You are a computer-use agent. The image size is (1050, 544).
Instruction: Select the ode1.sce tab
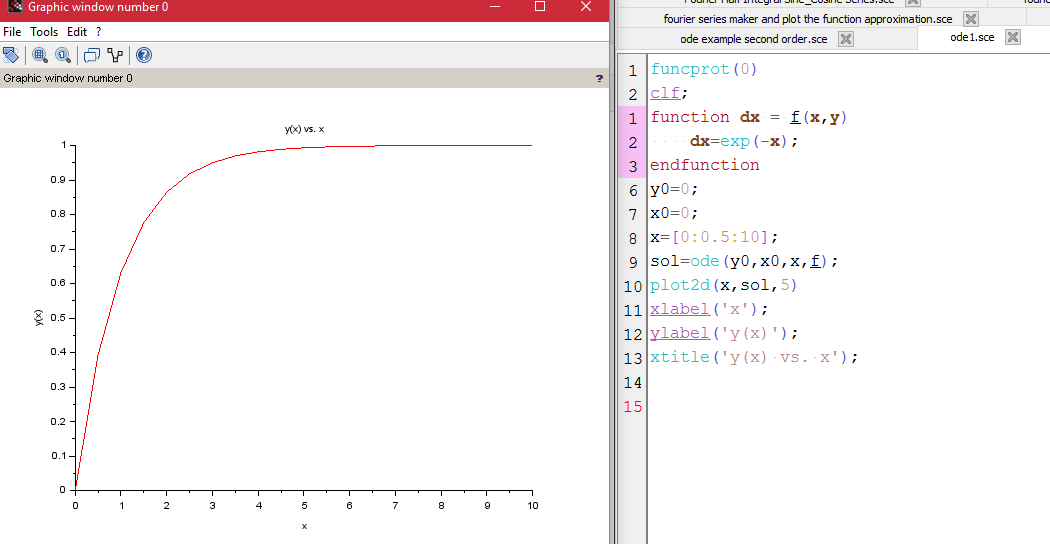pyautogui.click(x=972, y=37)
